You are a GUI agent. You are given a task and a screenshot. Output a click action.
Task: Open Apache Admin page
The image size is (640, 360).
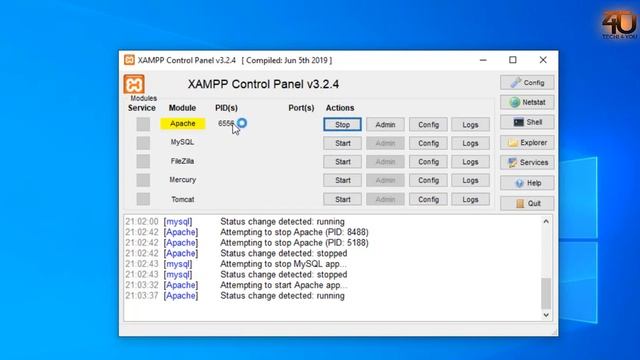[385, 124]
